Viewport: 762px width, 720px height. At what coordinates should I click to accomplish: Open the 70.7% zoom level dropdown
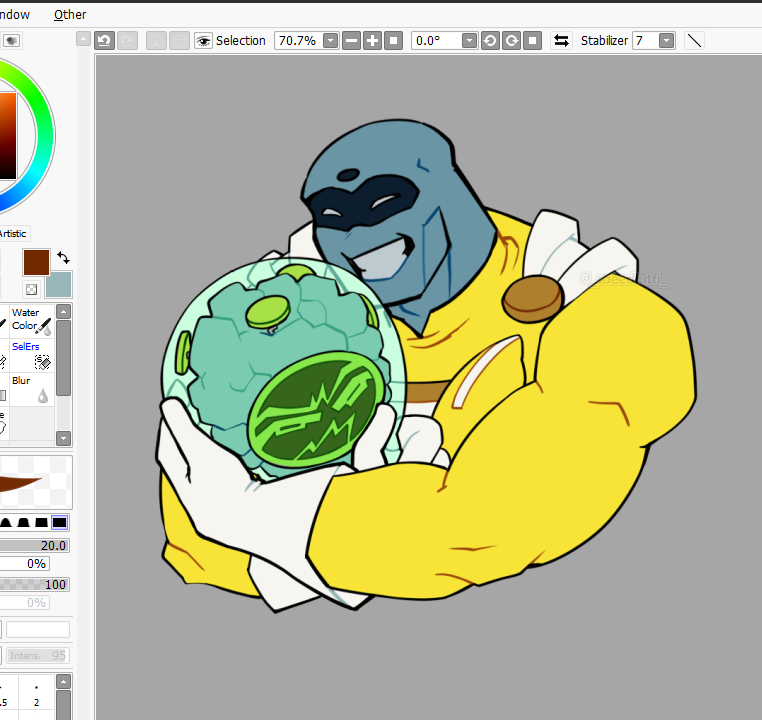pyautogui.click(x=330, y=41)
